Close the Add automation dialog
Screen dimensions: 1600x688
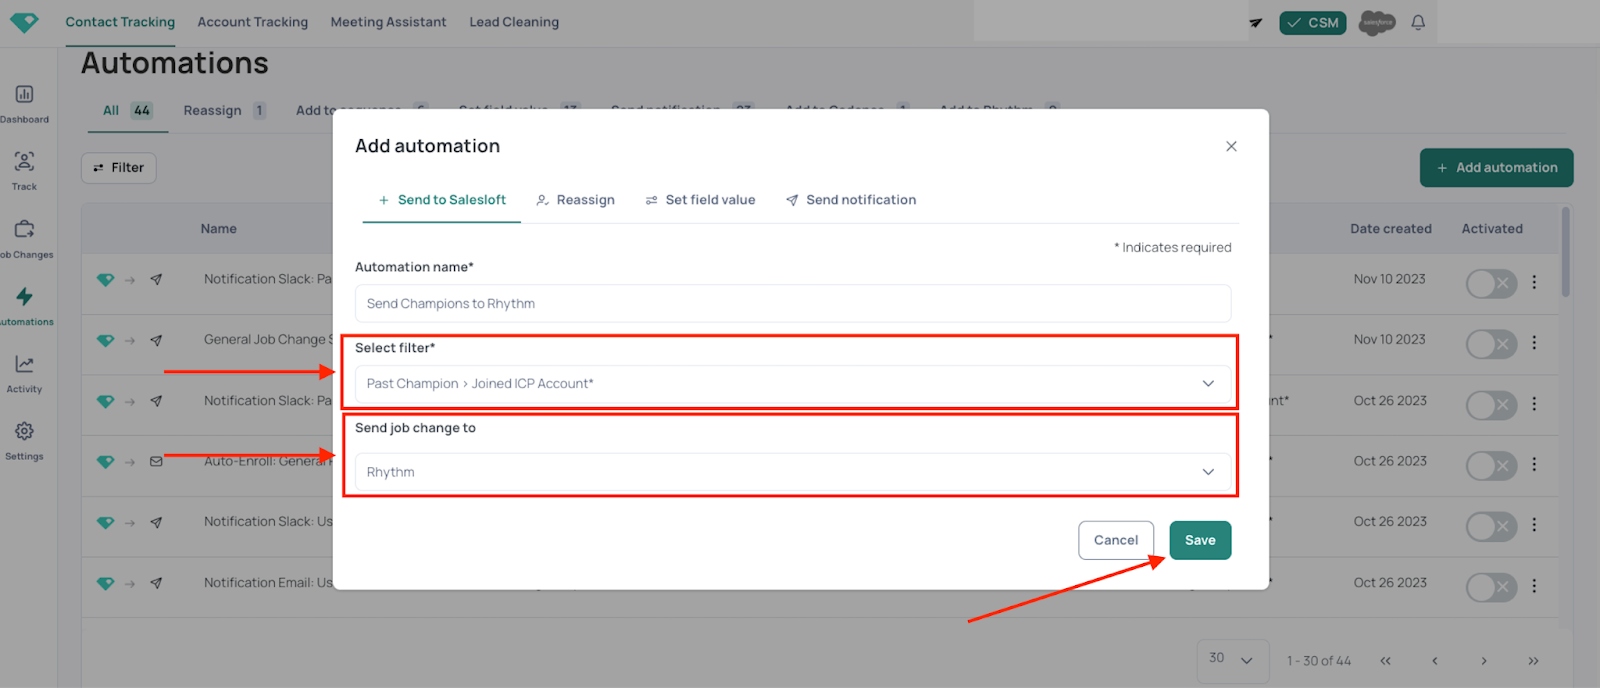coord(1231,146)
